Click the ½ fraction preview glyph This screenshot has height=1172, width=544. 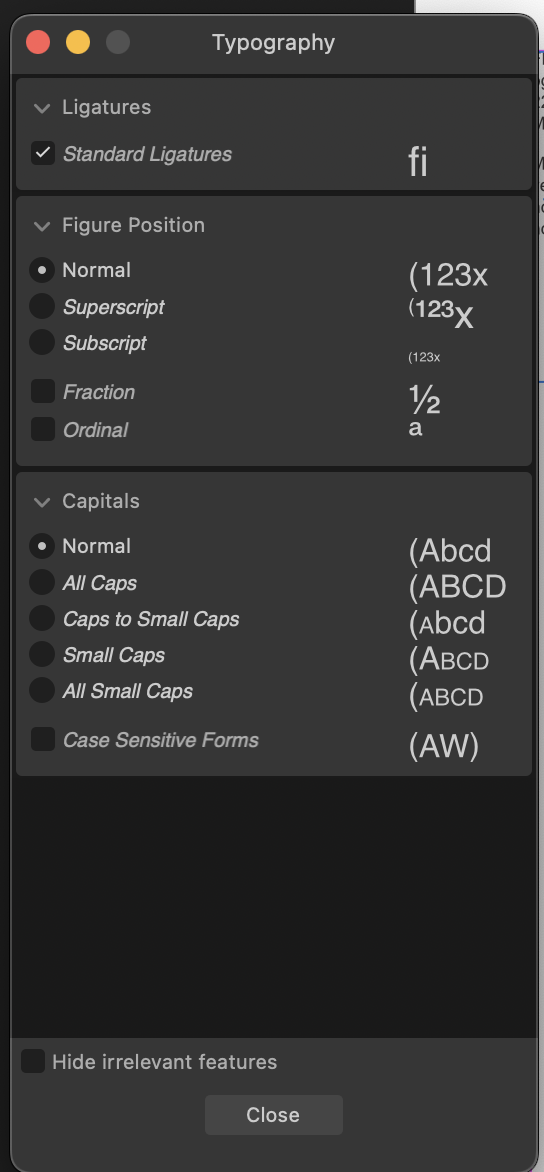[x=424, y=401]
